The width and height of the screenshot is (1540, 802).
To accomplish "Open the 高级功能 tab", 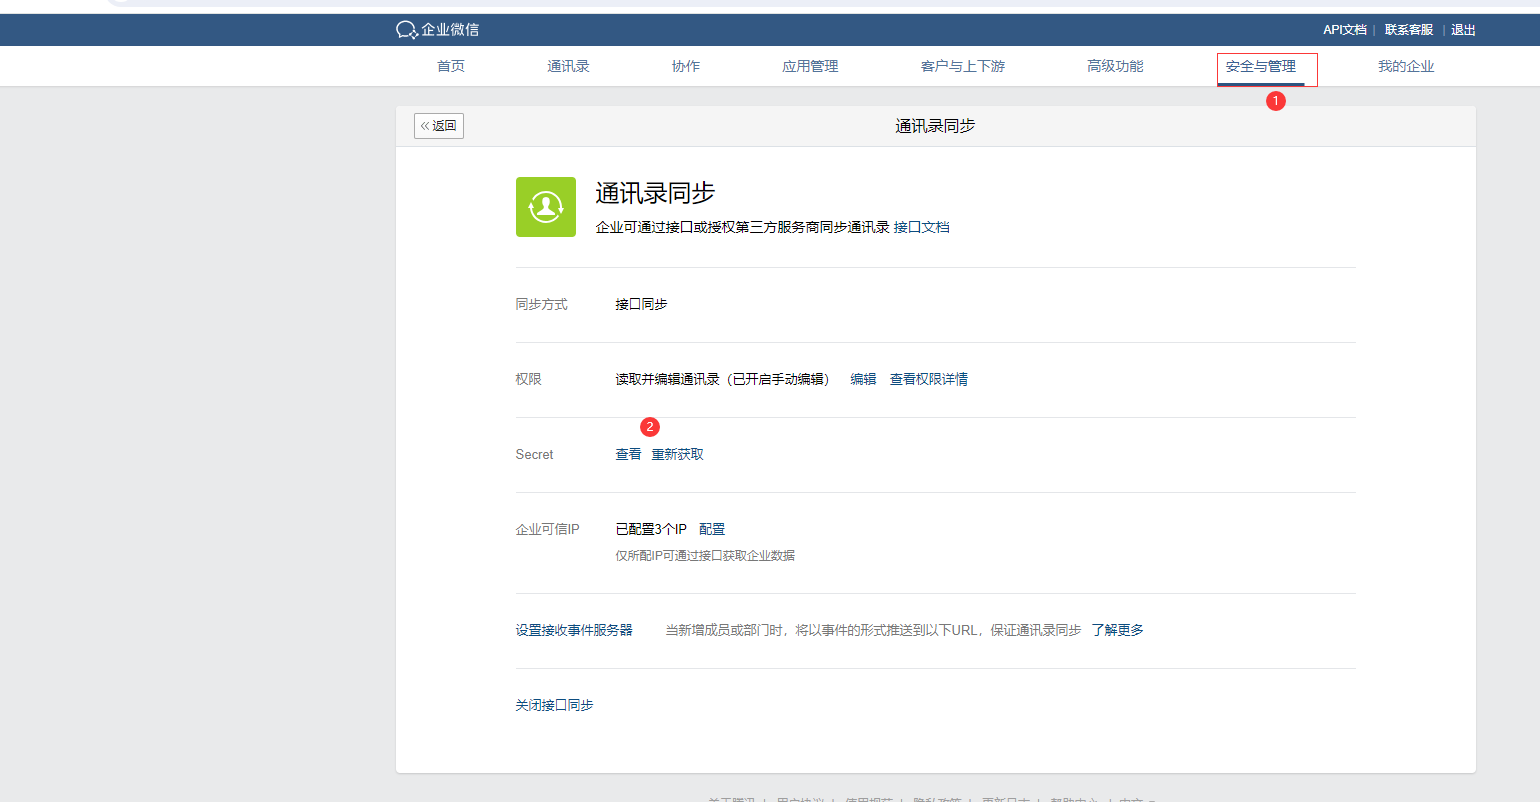I will (1115, 66).
